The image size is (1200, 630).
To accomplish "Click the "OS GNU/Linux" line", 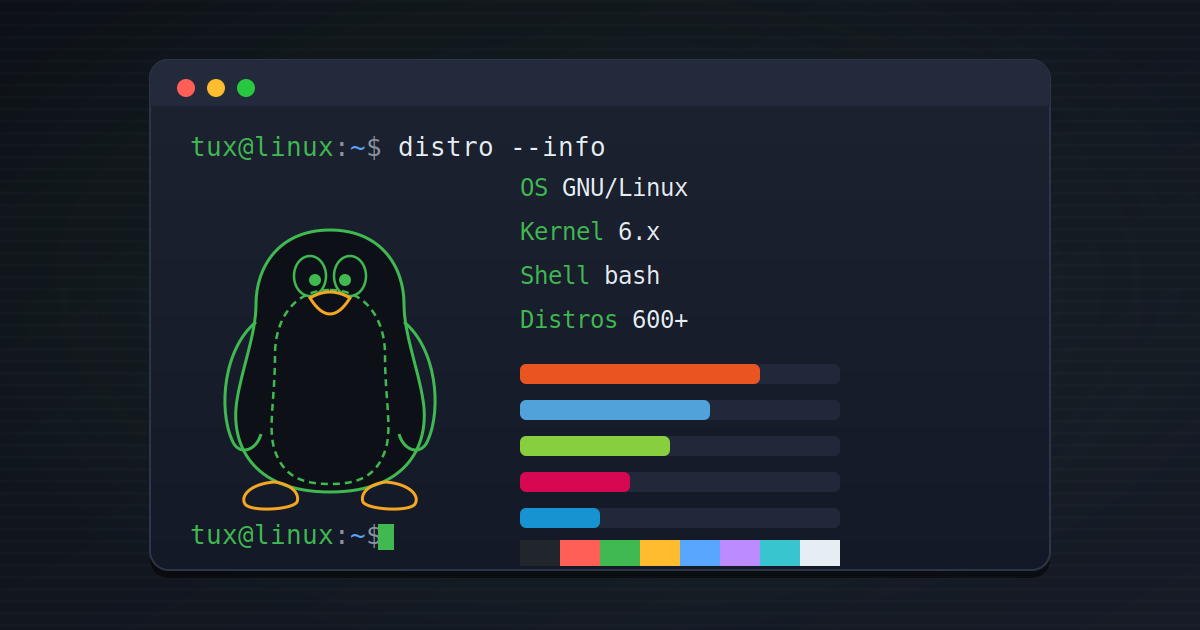I will [604, 188].
